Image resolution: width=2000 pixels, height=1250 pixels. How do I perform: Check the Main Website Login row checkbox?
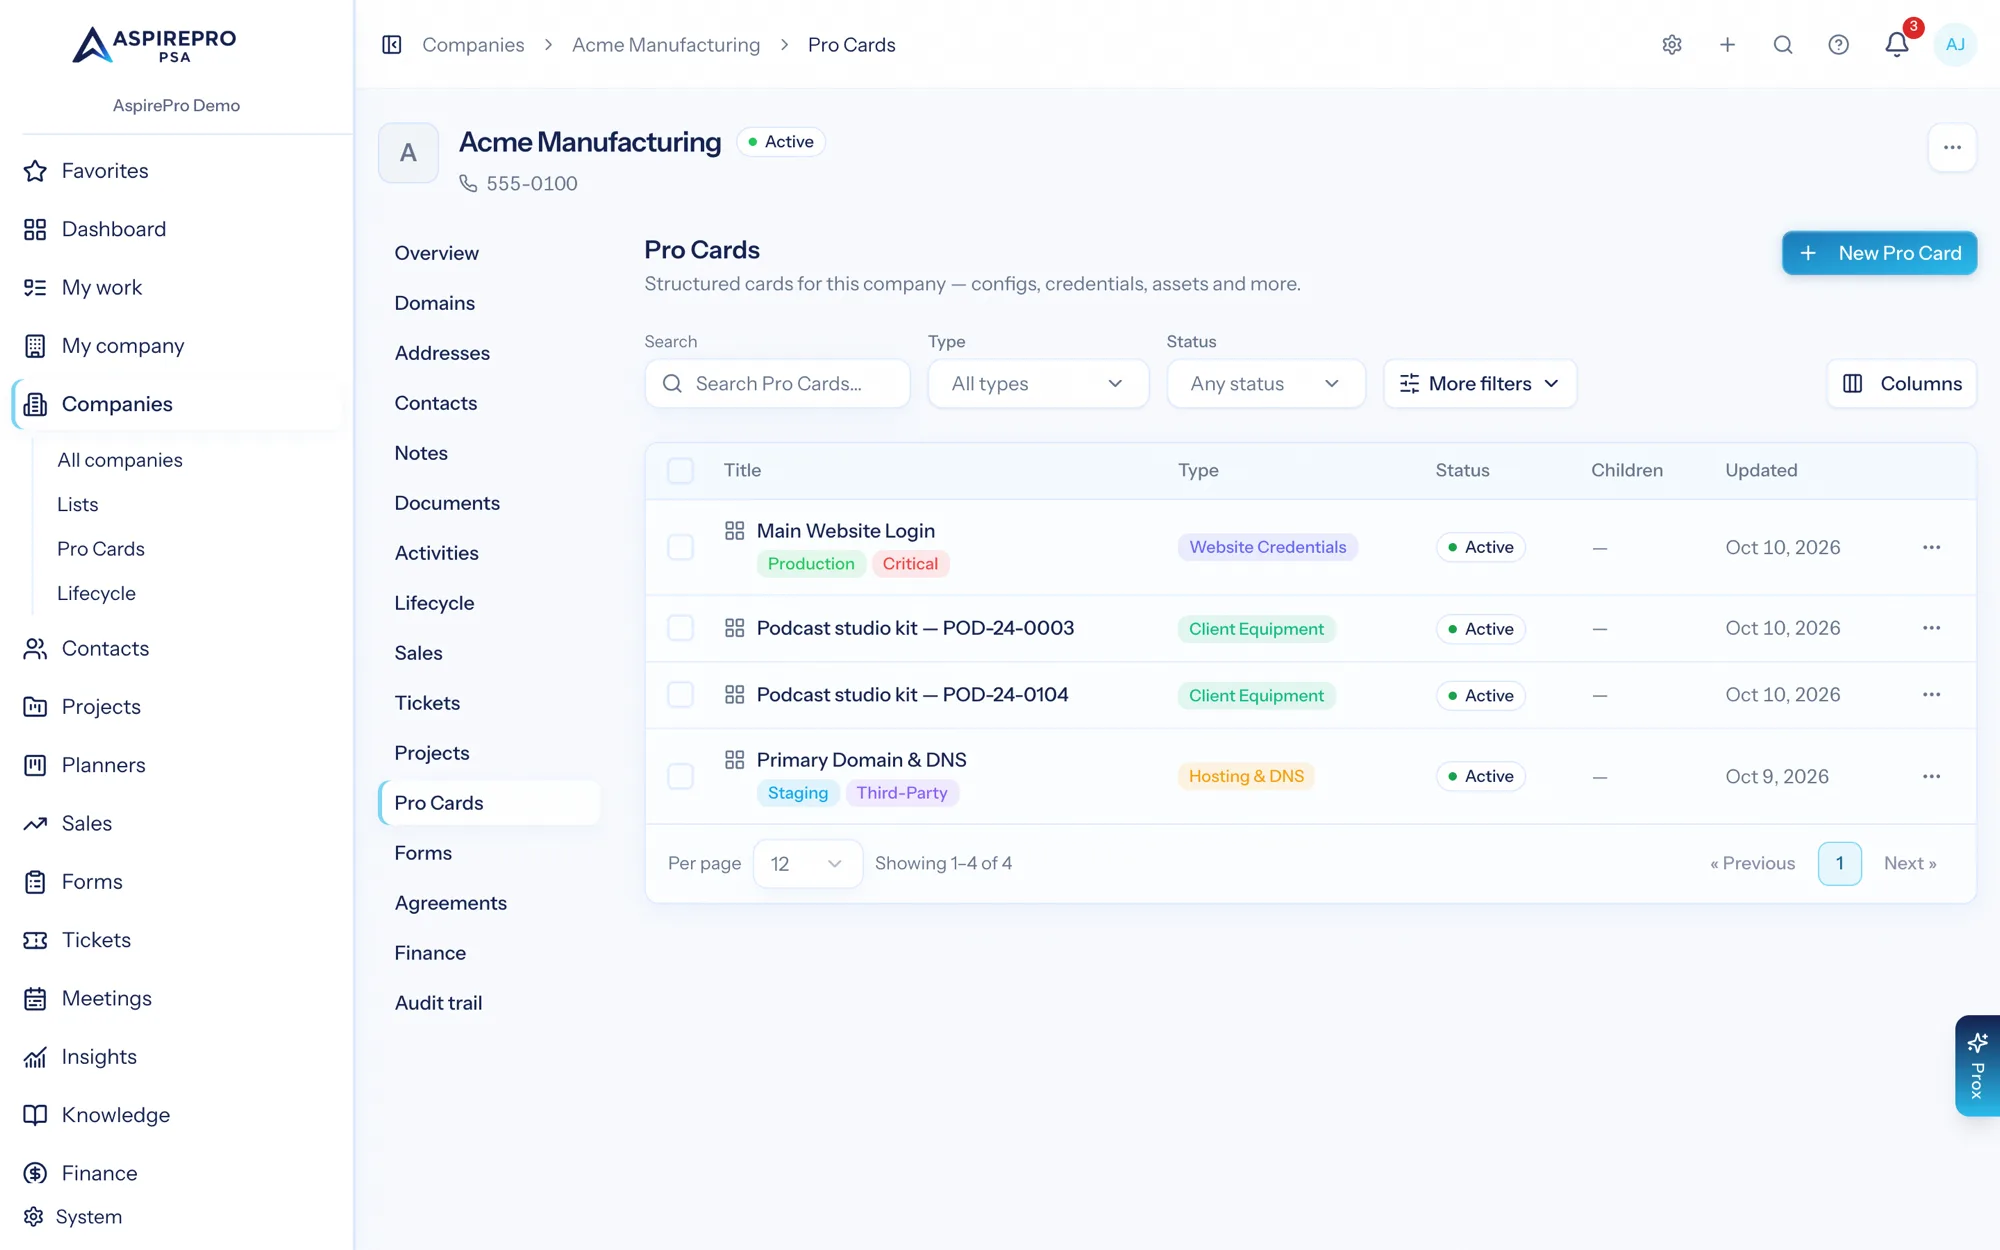[x=680, y=547]
